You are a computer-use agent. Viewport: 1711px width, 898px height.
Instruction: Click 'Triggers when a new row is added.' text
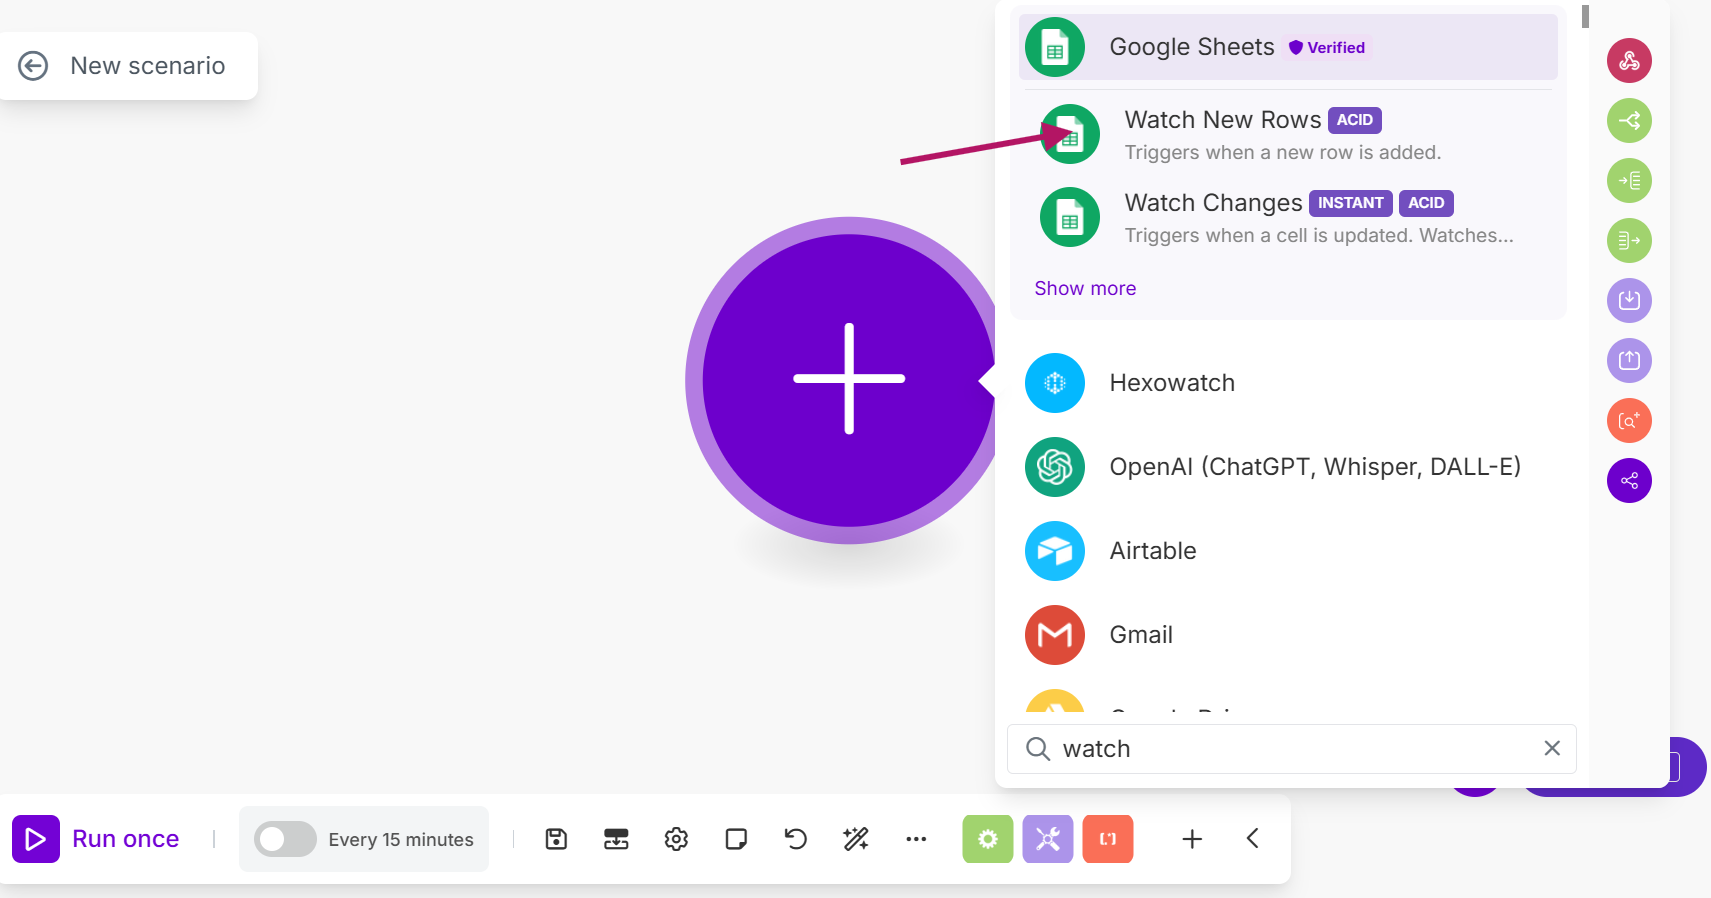click(1283, 153)
